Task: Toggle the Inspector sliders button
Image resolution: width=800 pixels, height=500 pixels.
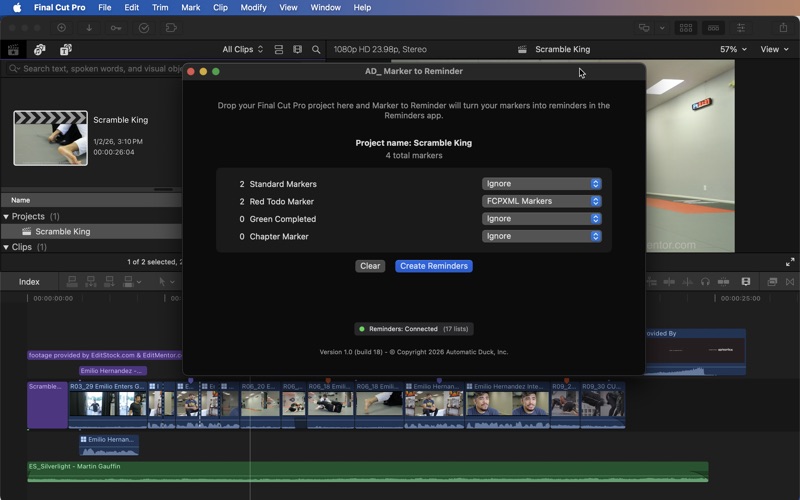Action: 741,28
